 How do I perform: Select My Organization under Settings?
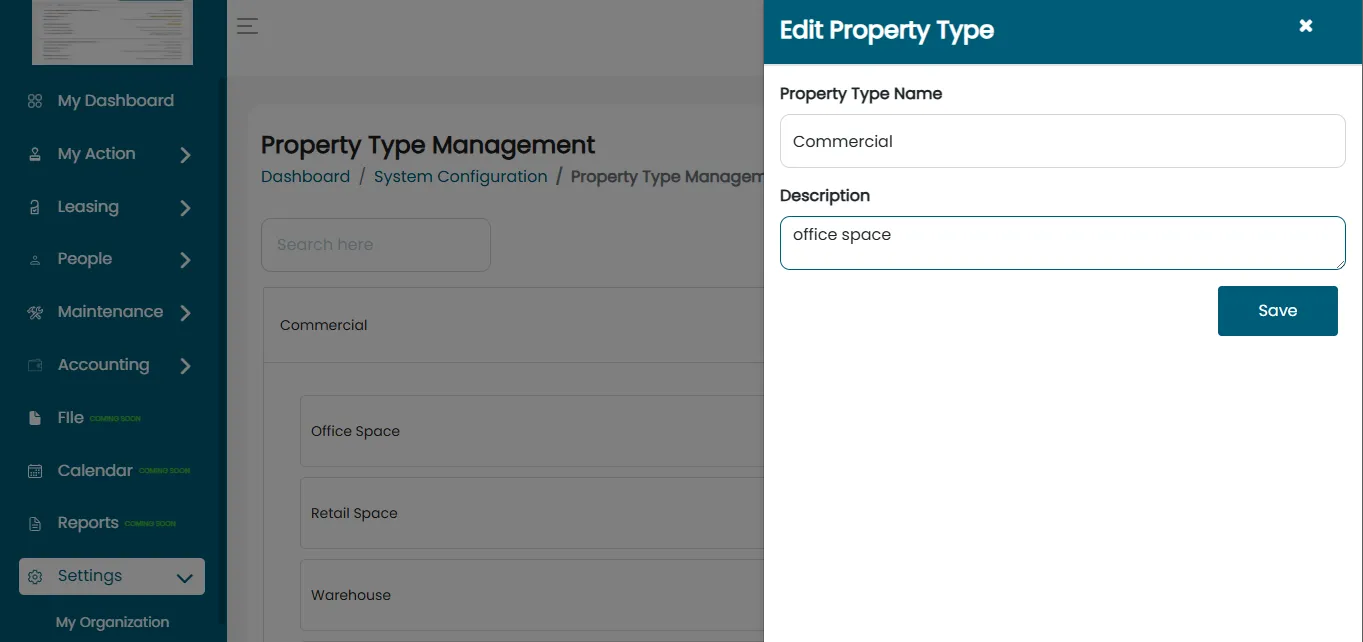point(113,622)
